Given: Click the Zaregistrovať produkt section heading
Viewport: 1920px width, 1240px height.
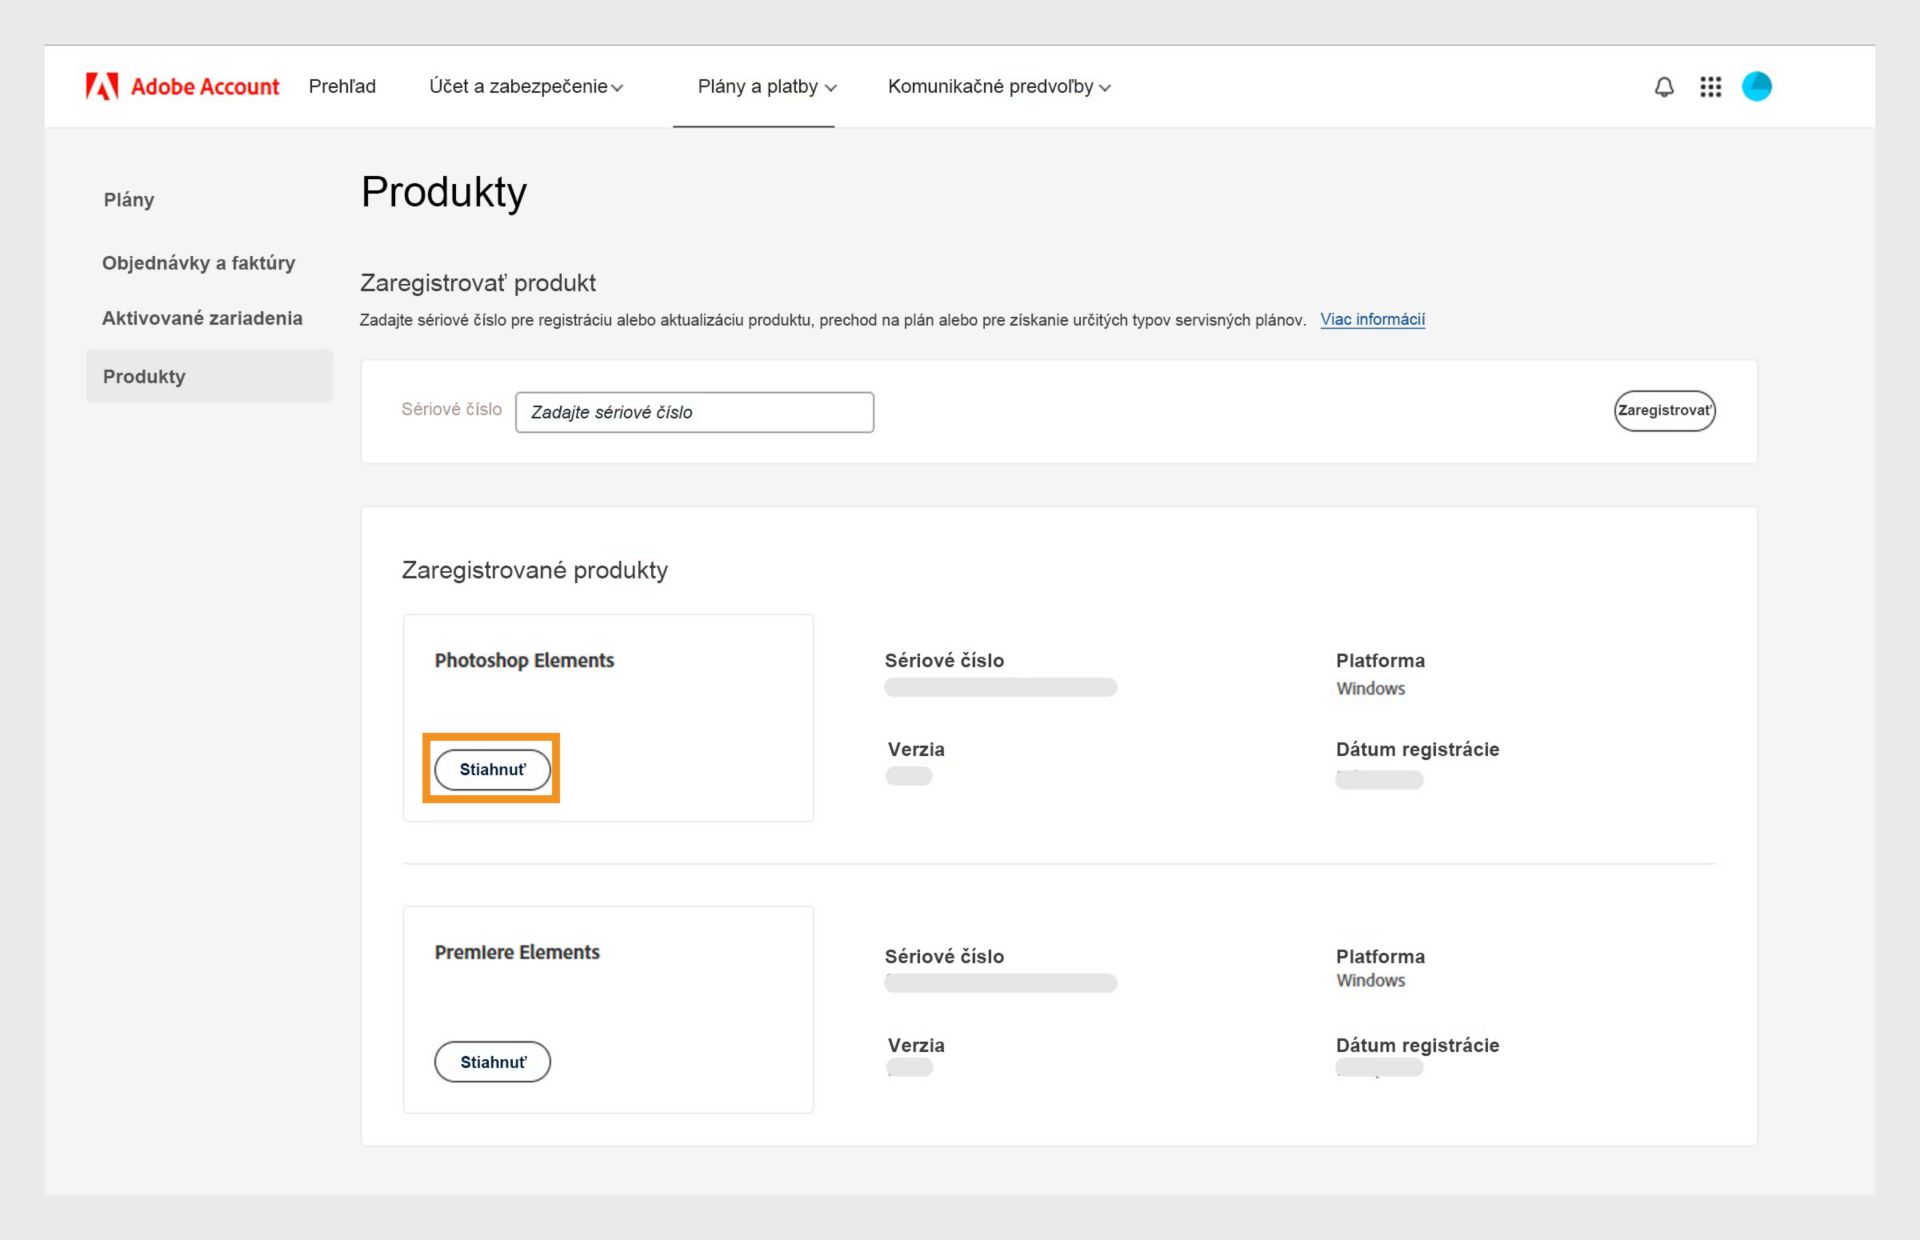Looking at the screenshot, I should [x=478, y=283].
